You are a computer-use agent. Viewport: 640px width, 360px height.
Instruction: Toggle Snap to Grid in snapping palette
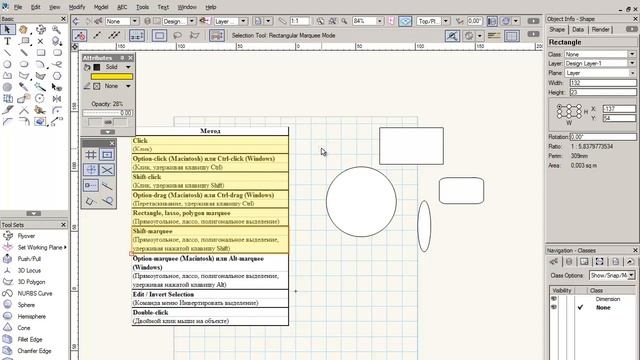click(x=91, y=154)
